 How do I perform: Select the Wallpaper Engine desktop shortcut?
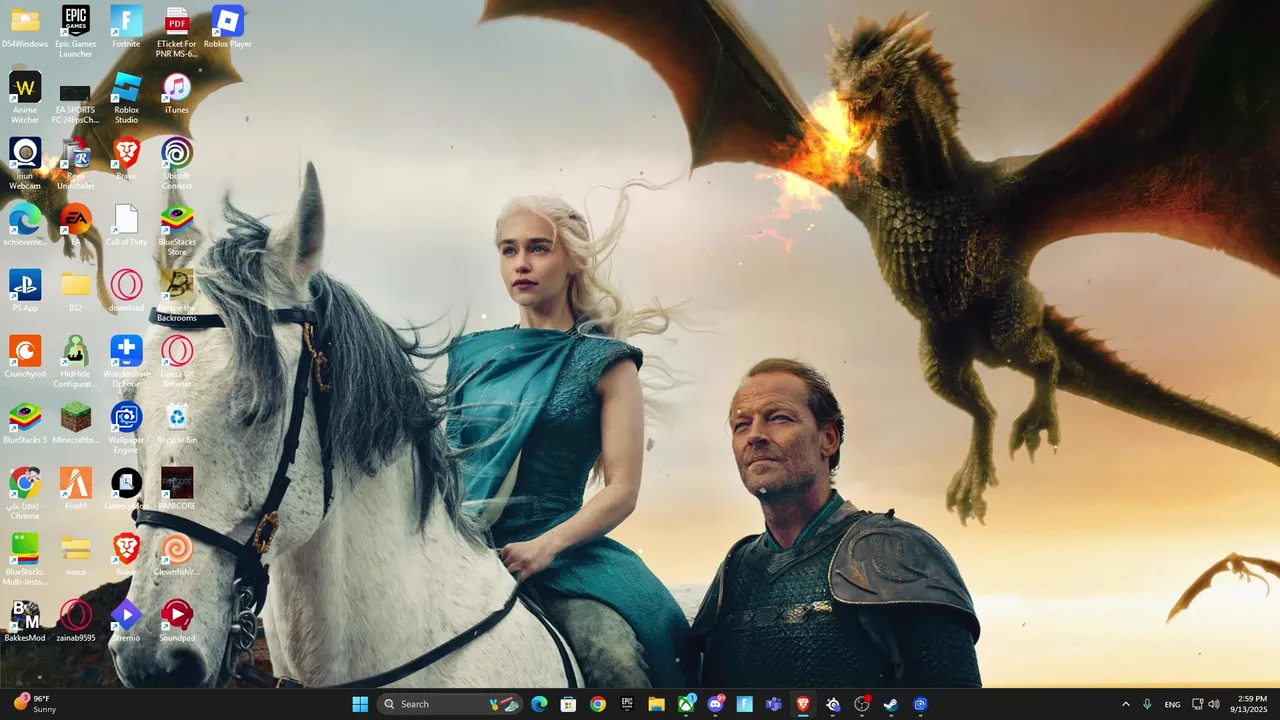[126, 427]
